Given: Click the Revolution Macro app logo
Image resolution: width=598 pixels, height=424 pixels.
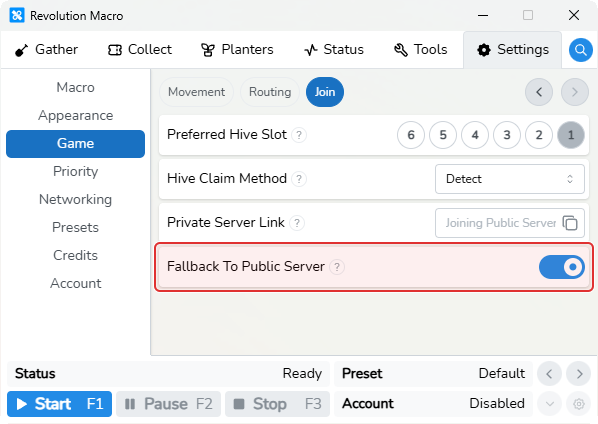Looking at the screenshot, I should pyautogui.click(x=17, y=16).
